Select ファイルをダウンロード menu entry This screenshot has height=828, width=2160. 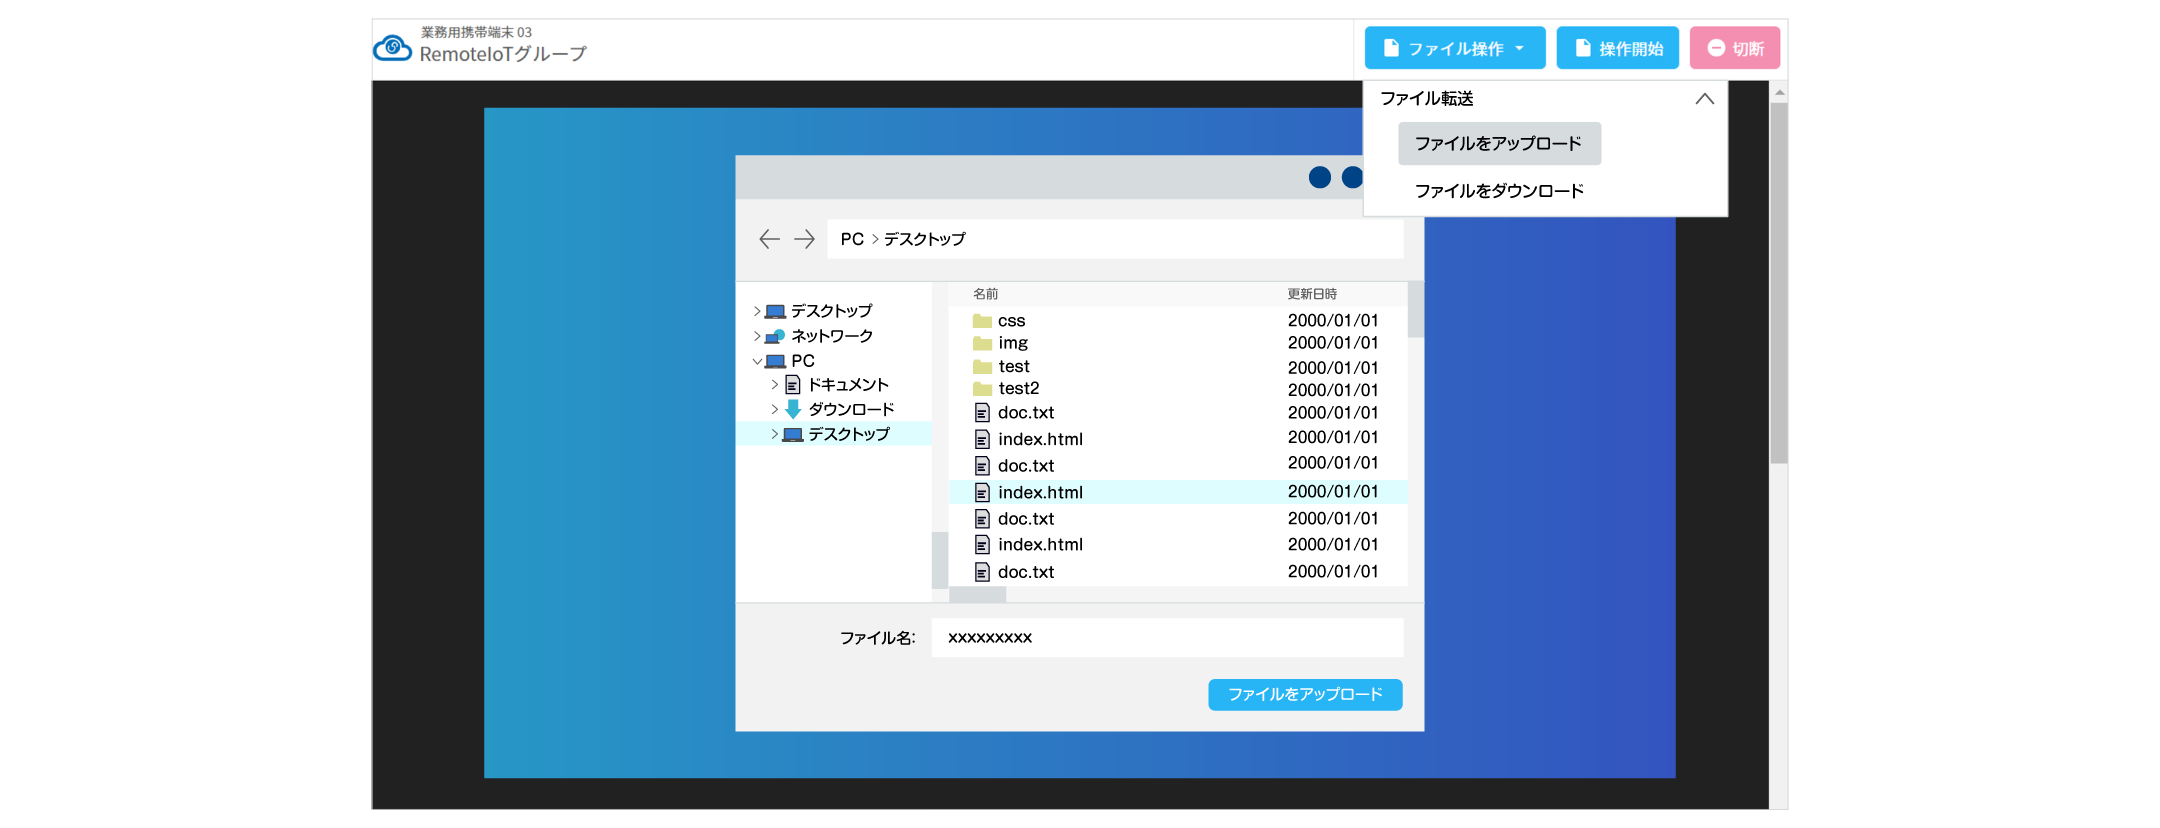tap(1499, 191)
